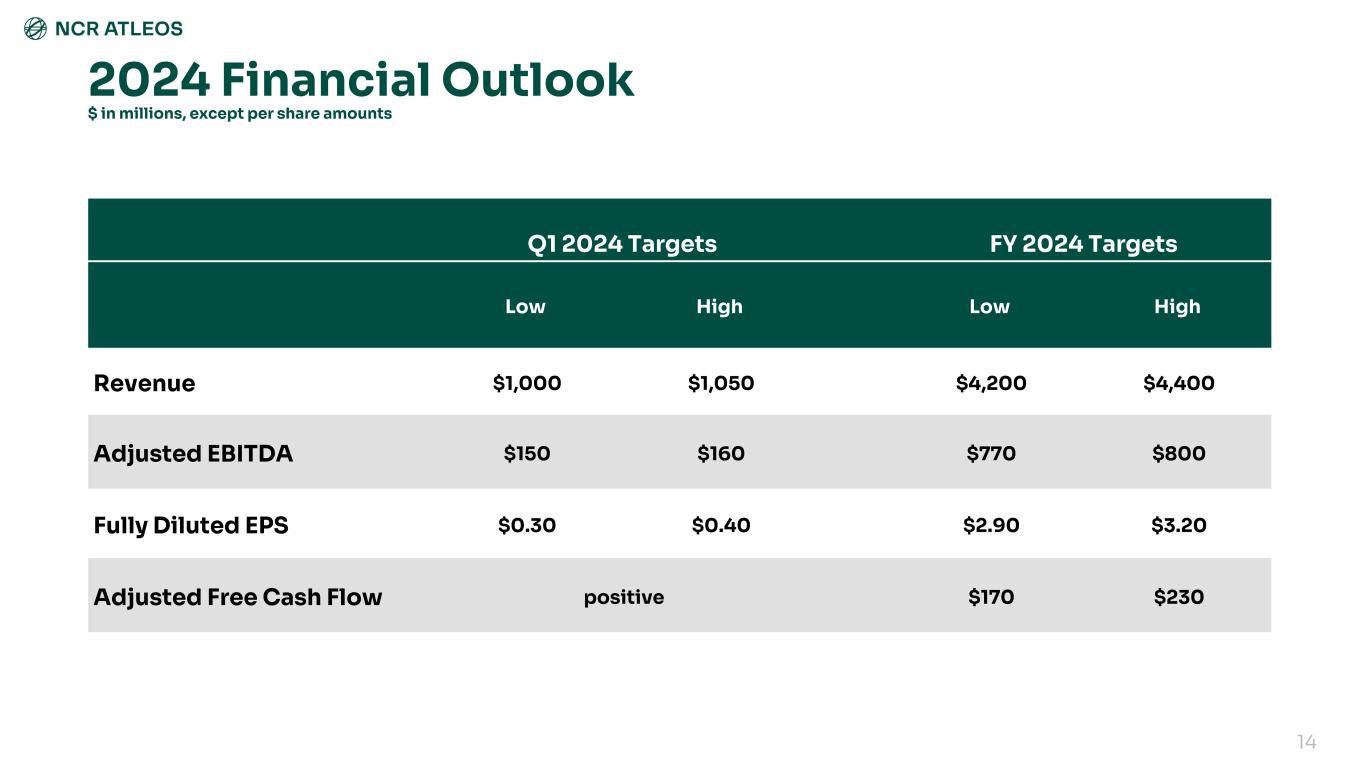
Task: Click the $2.90 full-year EPS low value
Action: click(991, 525)
